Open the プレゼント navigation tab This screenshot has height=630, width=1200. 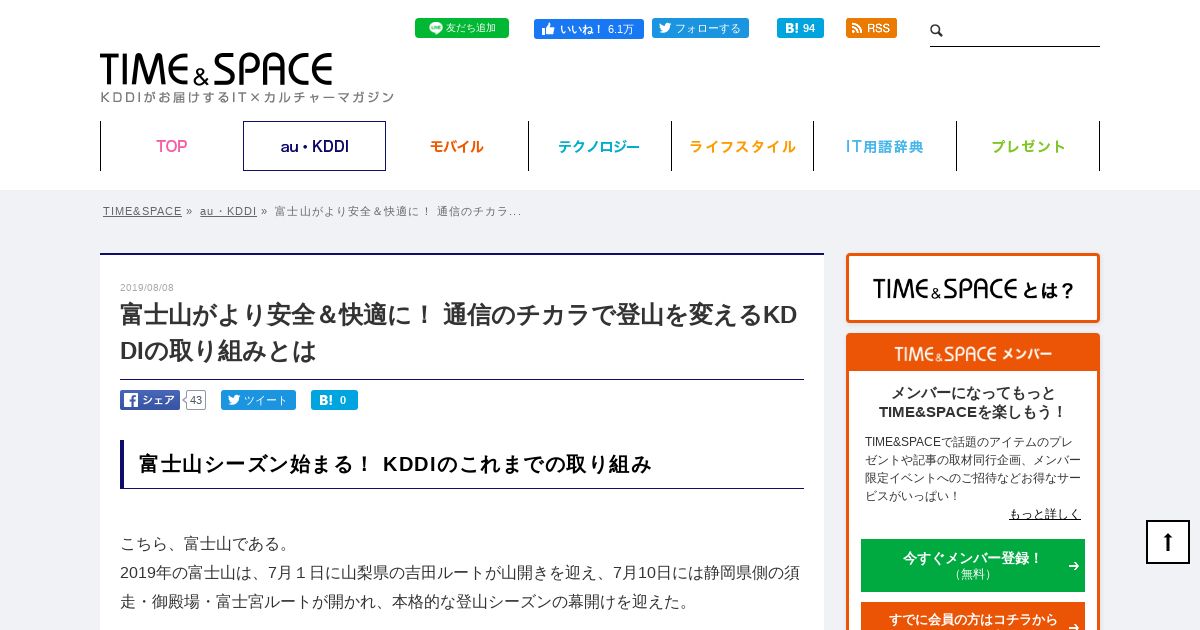point(1028,146)
